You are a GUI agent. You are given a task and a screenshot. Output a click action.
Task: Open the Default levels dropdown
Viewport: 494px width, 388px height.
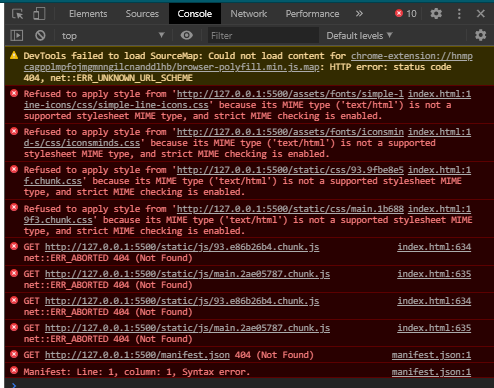pyautogui.click(x=359, y=35)
